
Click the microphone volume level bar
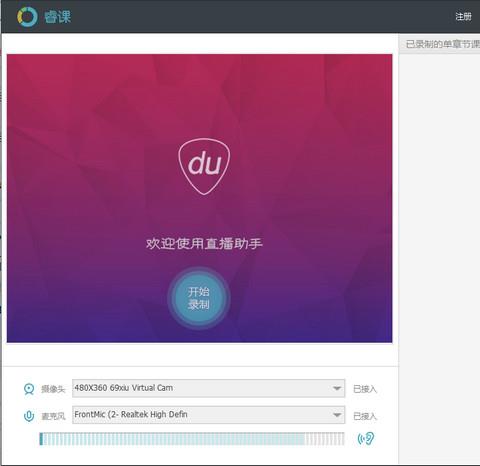pos(192,439)
